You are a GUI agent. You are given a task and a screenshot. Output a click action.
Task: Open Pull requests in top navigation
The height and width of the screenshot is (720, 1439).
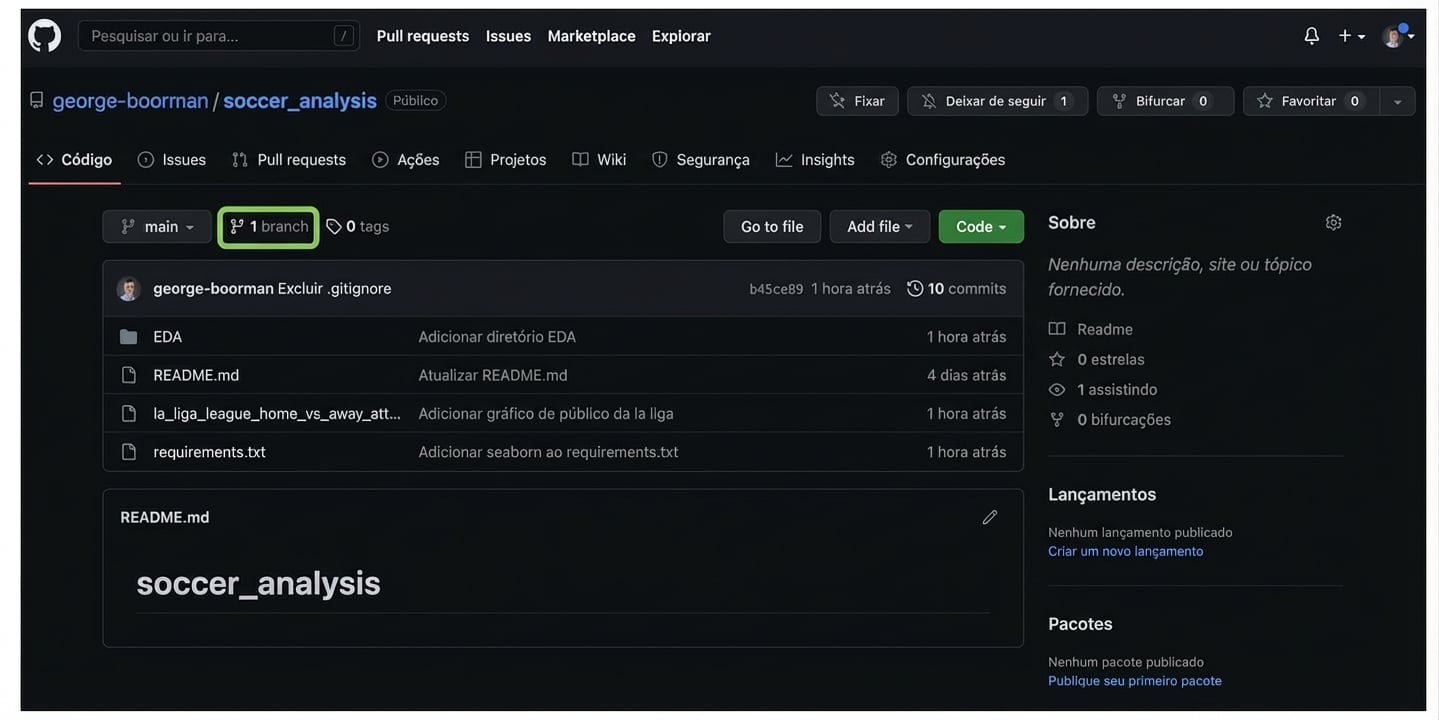pyautogui.click(x=422, y=36)
